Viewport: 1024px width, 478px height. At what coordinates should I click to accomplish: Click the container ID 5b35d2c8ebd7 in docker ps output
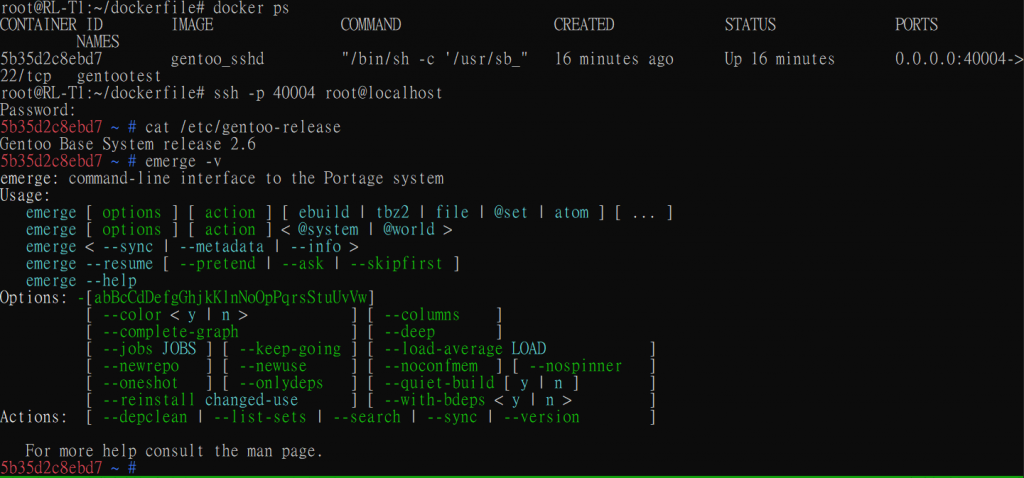coord(51,59)
